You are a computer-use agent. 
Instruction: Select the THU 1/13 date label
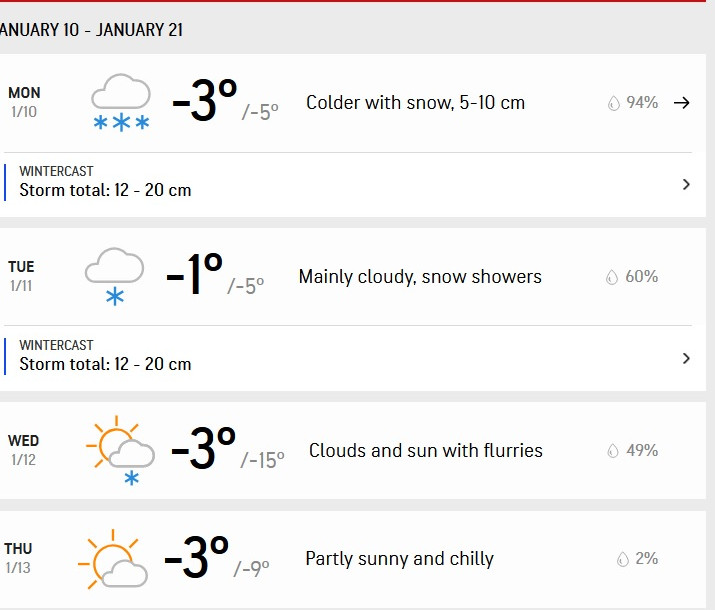coord(19,558)
